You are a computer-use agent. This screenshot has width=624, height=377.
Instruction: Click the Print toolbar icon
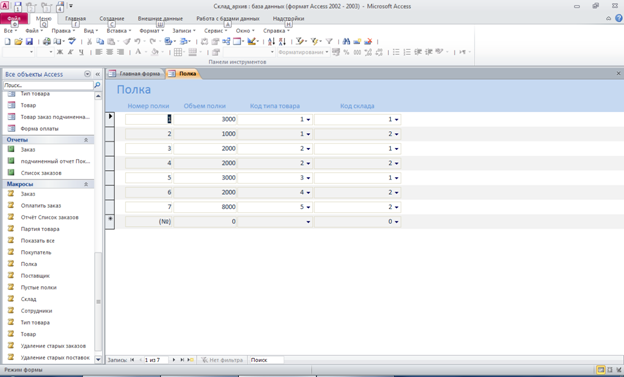[x=47, y=41]
